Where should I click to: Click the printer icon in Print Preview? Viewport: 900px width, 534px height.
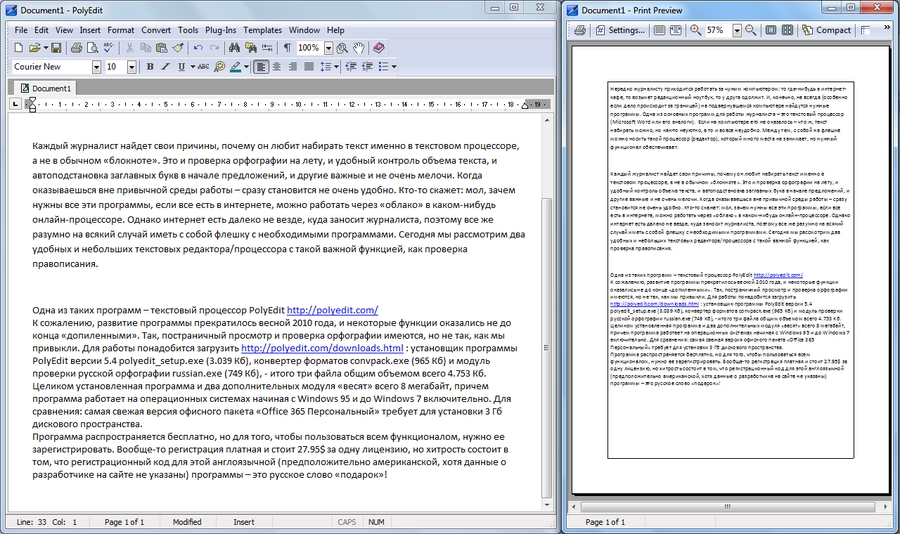[580, 30]
